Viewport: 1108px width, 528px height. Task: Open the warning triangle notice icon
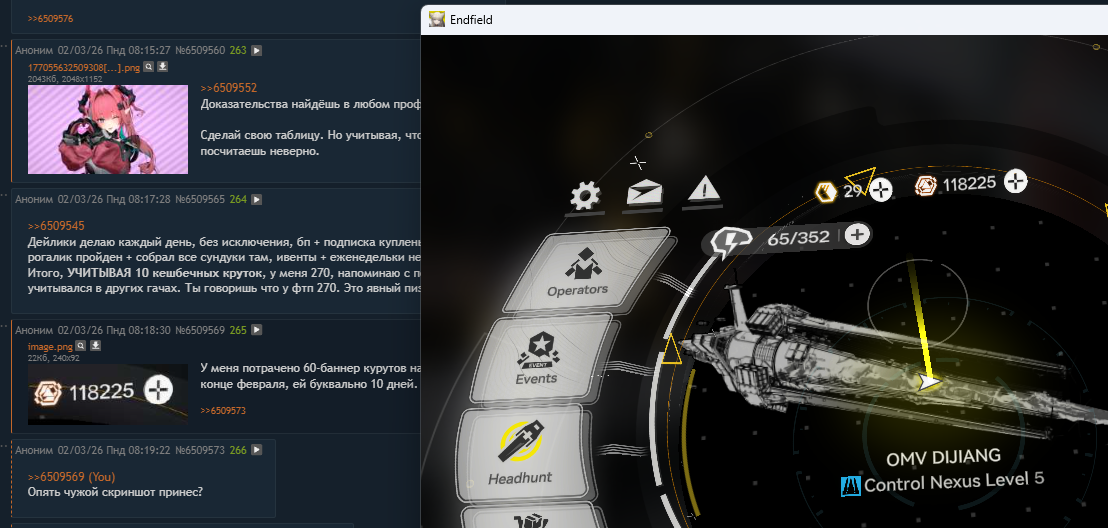702,190
